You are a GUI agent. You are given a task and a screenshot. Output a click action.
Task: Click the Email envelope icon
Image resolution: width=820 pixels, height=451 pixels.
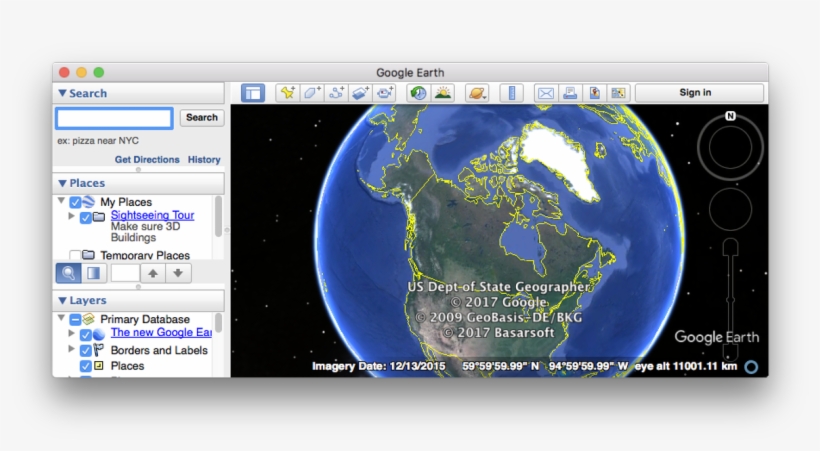point(545,93)
